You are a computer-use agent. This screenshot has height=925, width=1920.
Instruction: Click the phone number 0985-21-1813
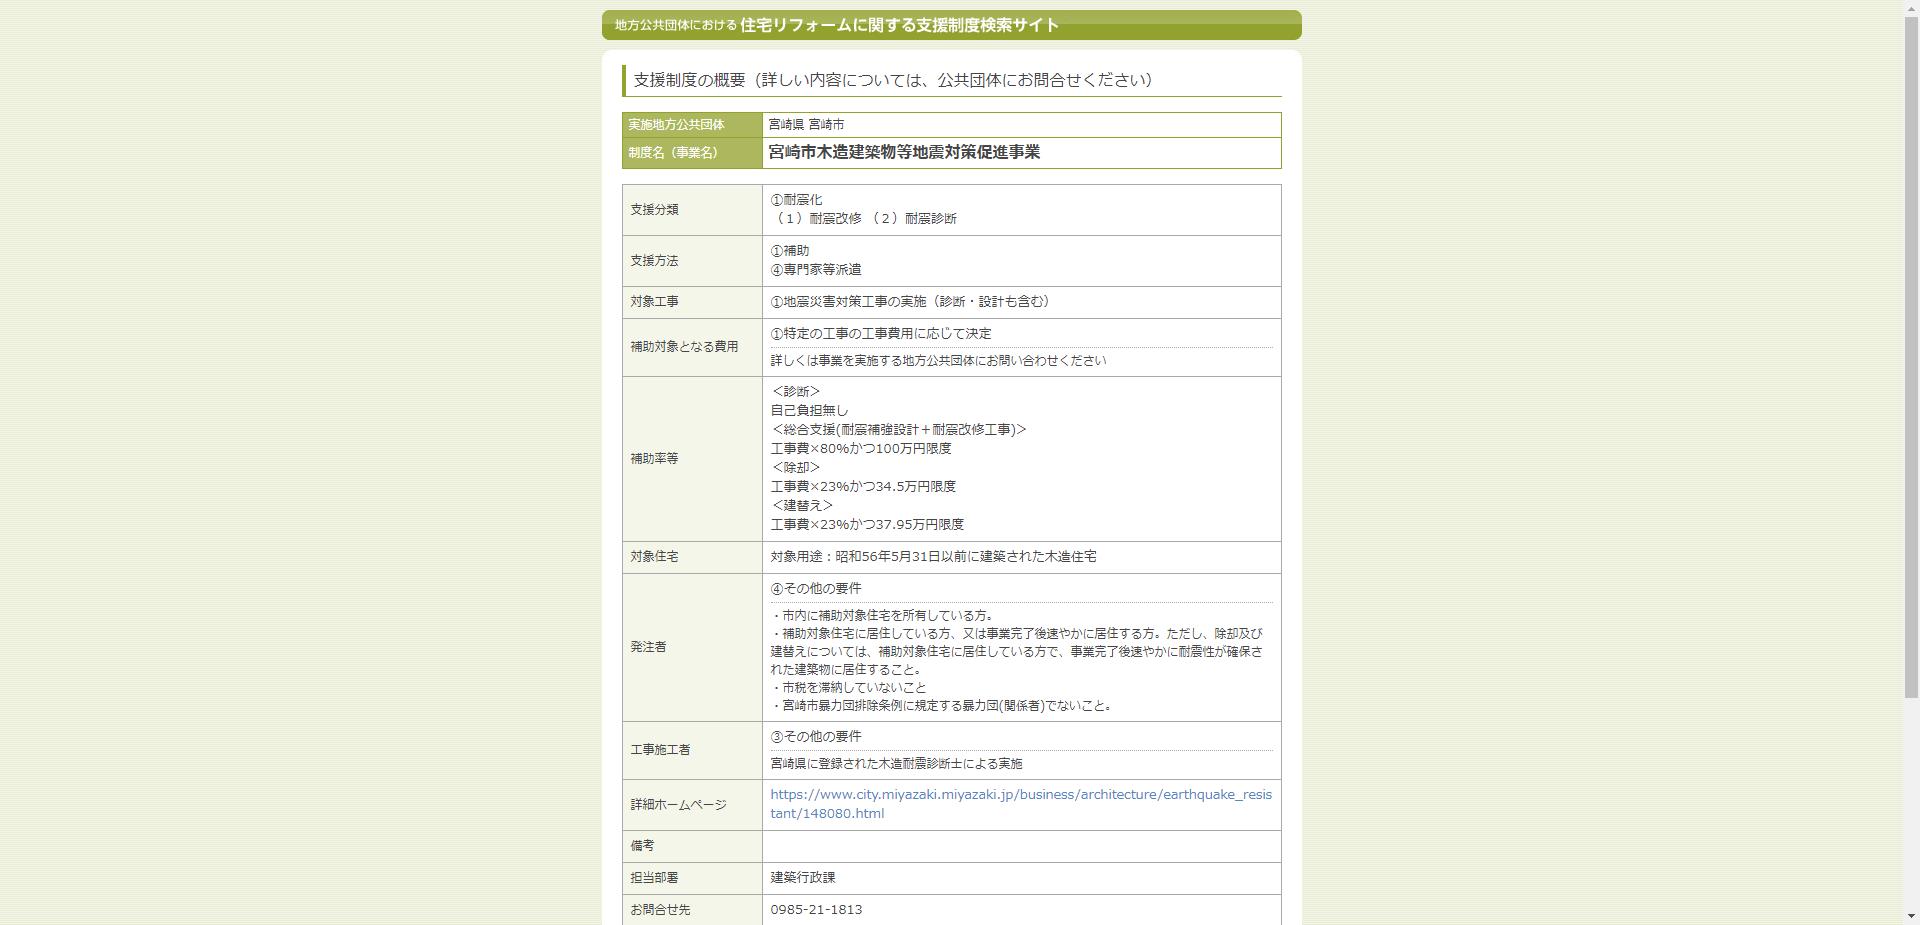click(818, 910)
